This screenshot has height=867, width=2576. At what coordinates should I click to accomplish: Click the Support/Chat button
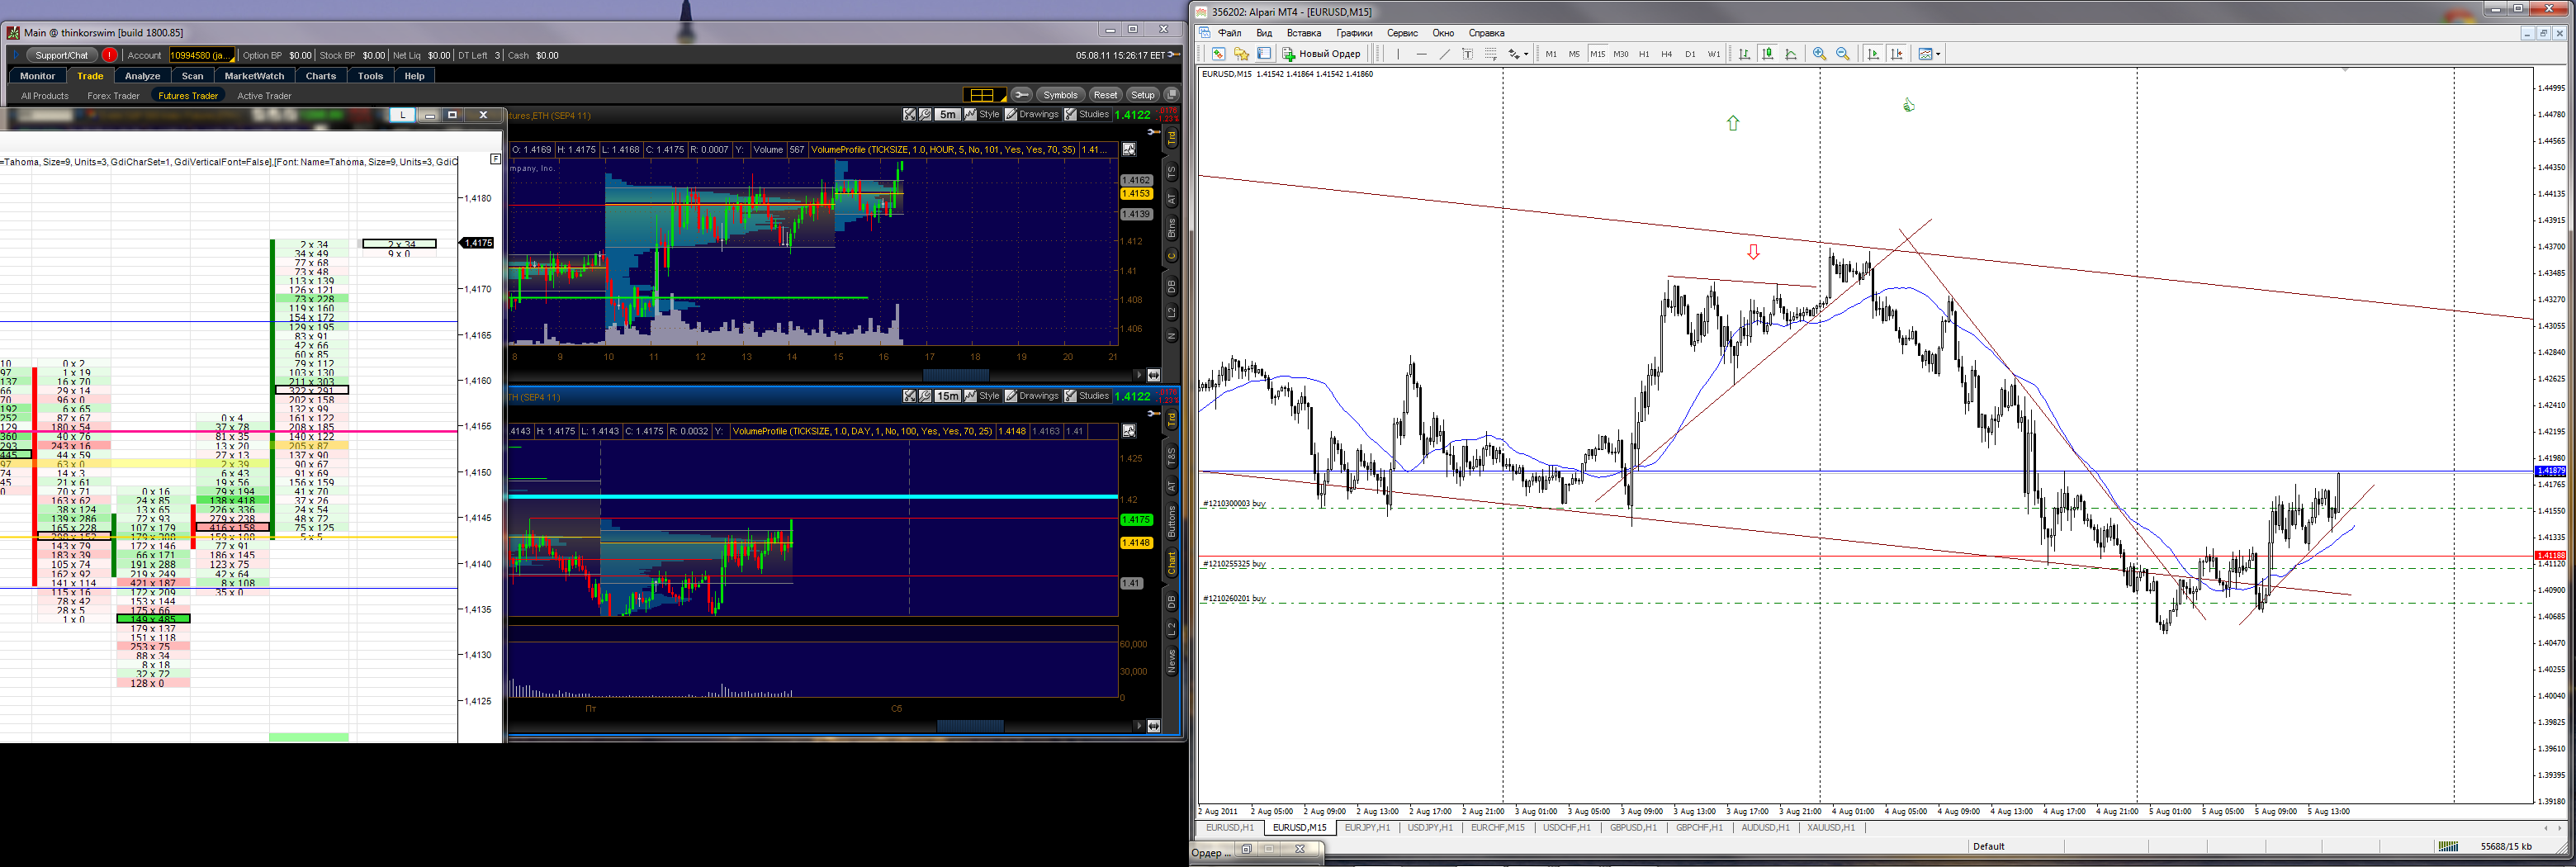62,55
